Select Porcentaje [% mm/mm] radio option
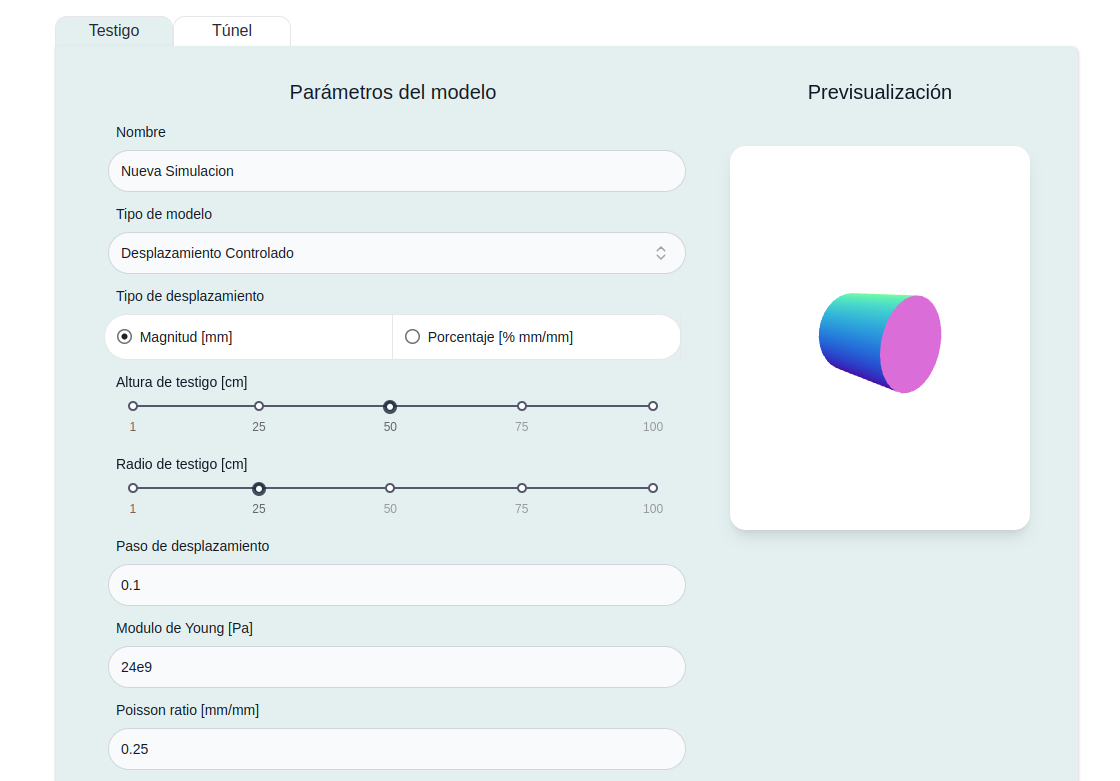Image resolution: width=1120 pixels, height=781 pixels. (x=413, y=337)
